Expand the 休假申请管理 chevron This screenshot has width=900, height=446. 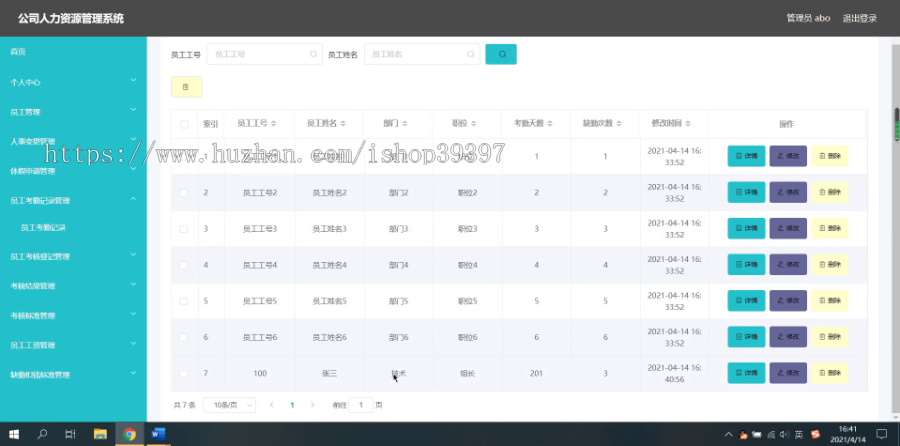click(133, 169)
